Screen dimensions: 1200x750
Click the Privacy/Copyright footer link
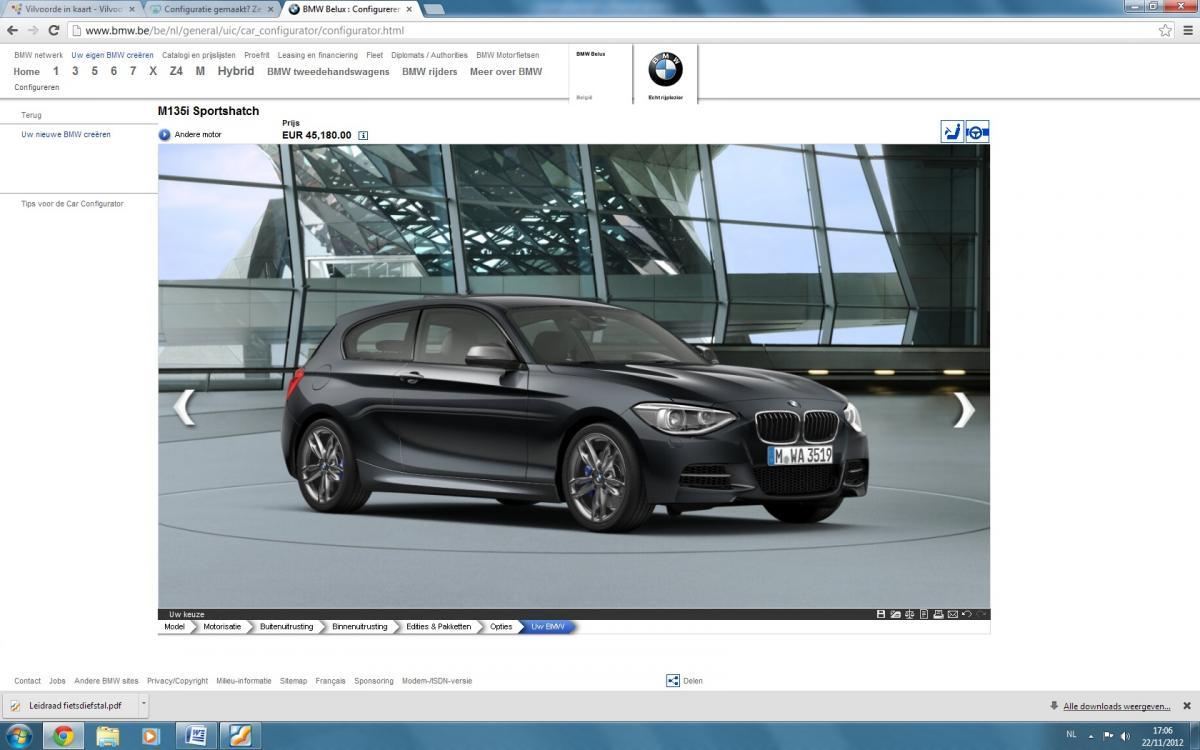(178, 681)
